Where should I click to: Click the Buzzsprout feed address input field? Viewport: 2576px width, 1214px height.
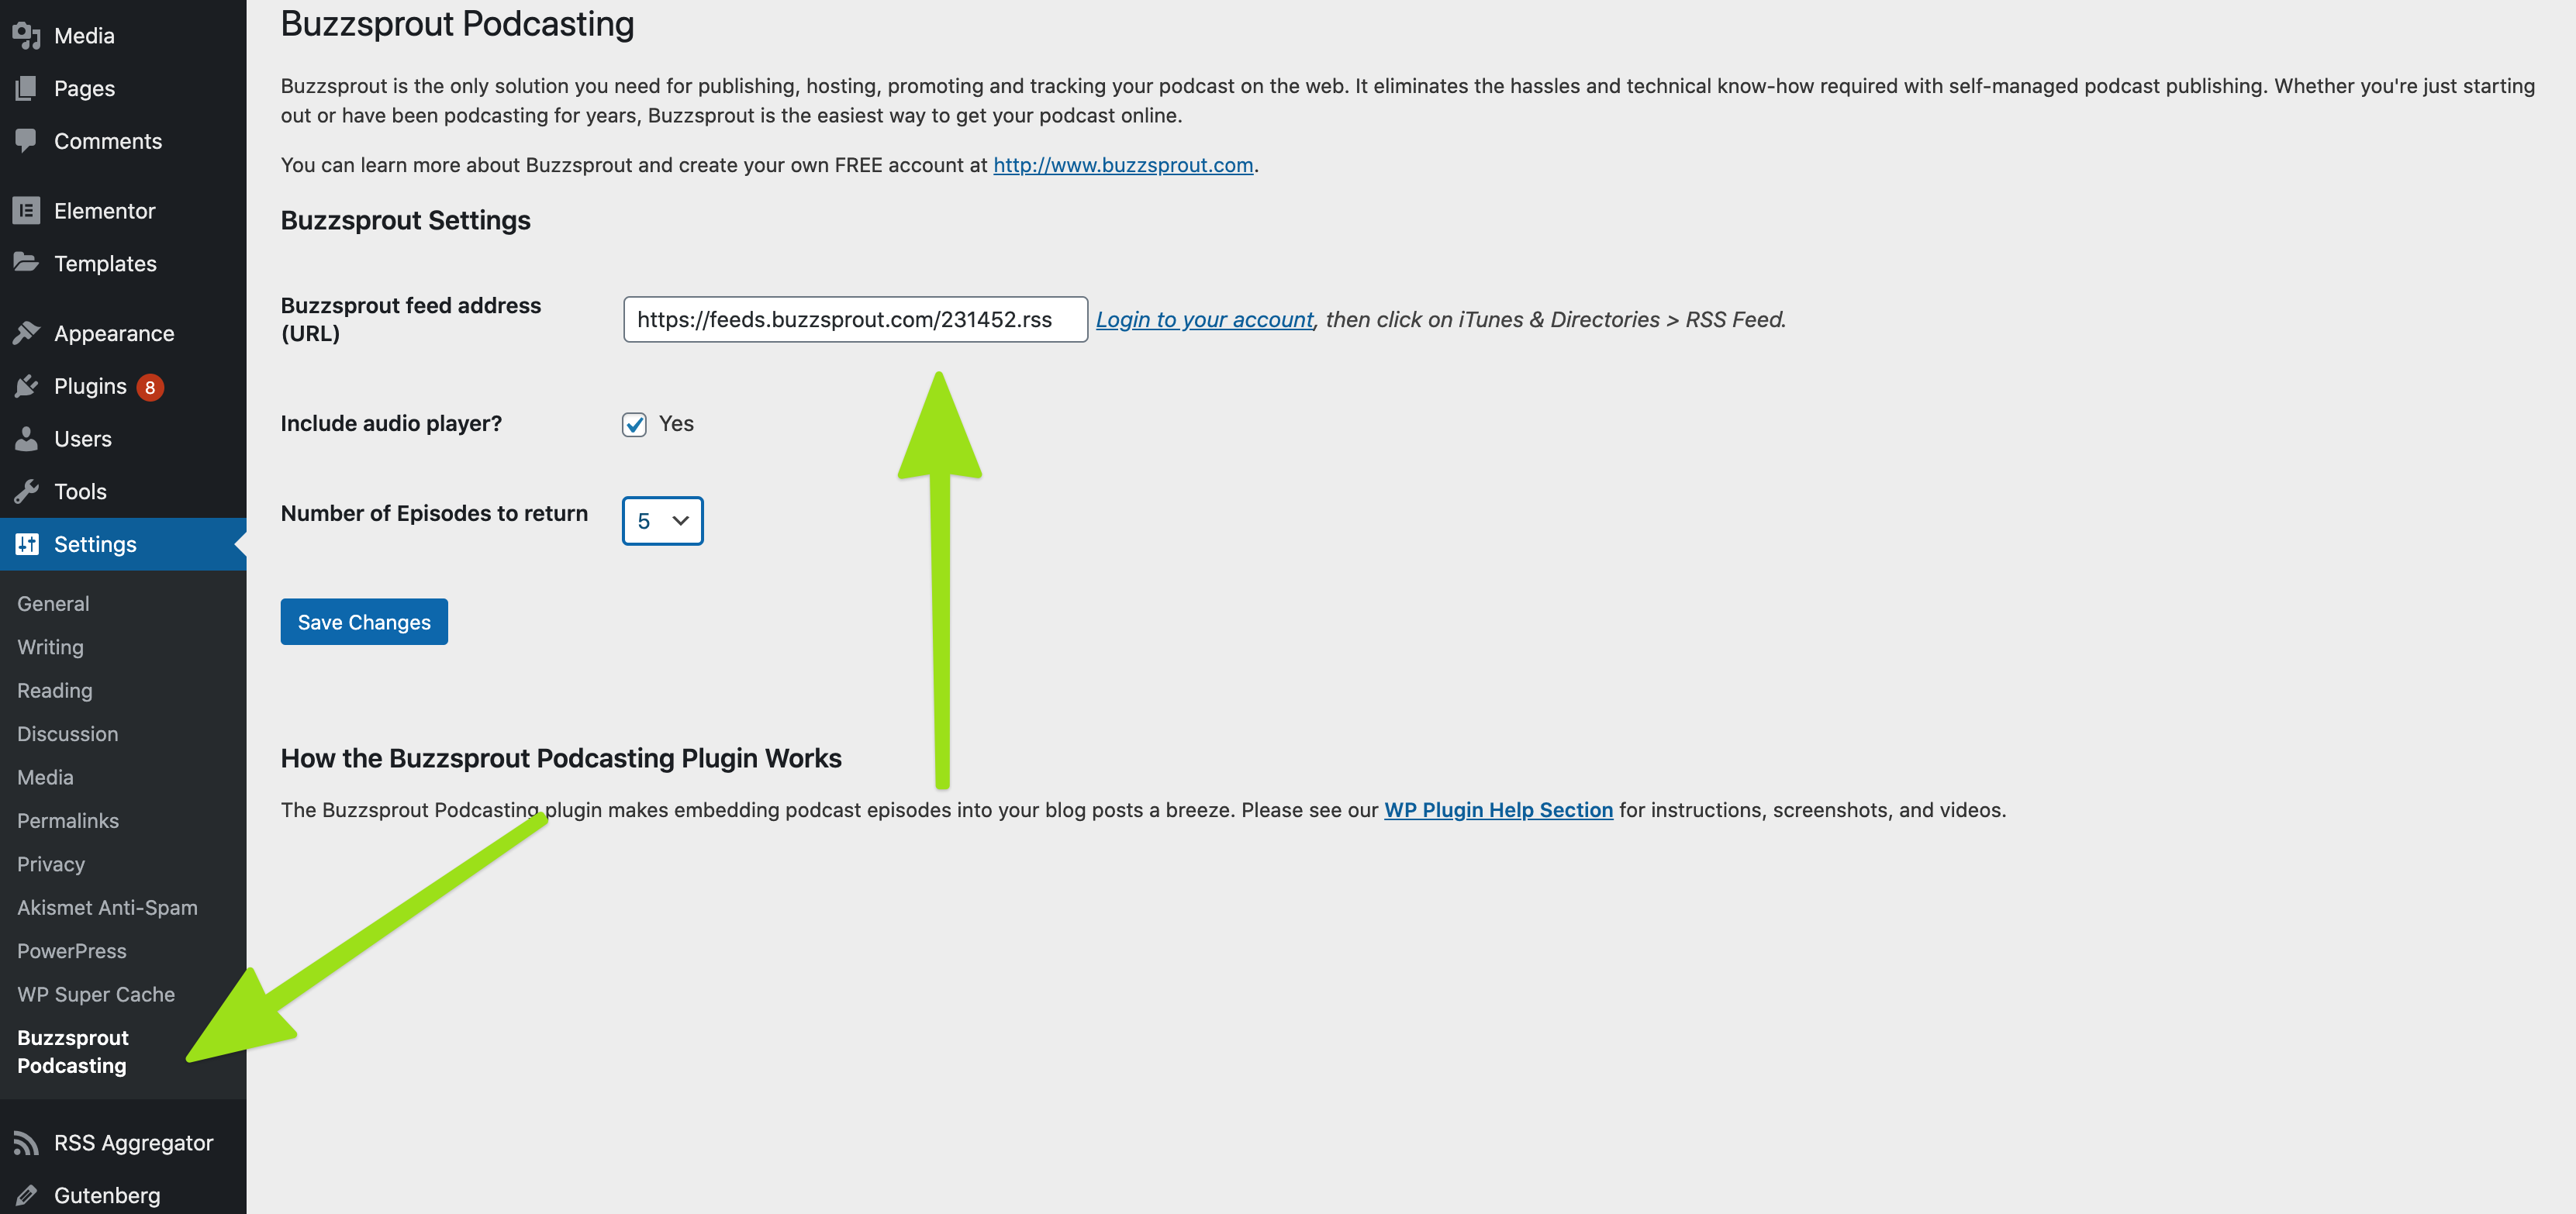856,319
